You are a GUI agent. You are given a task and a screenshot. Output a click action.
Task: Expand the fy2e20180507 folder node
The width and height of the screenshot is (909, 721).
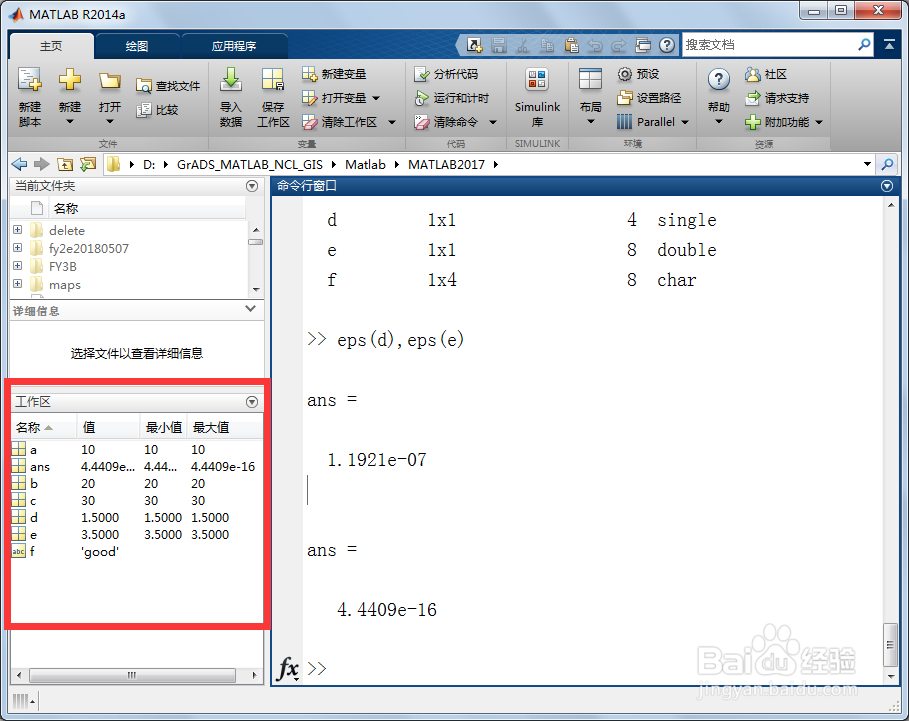[17, 247]
